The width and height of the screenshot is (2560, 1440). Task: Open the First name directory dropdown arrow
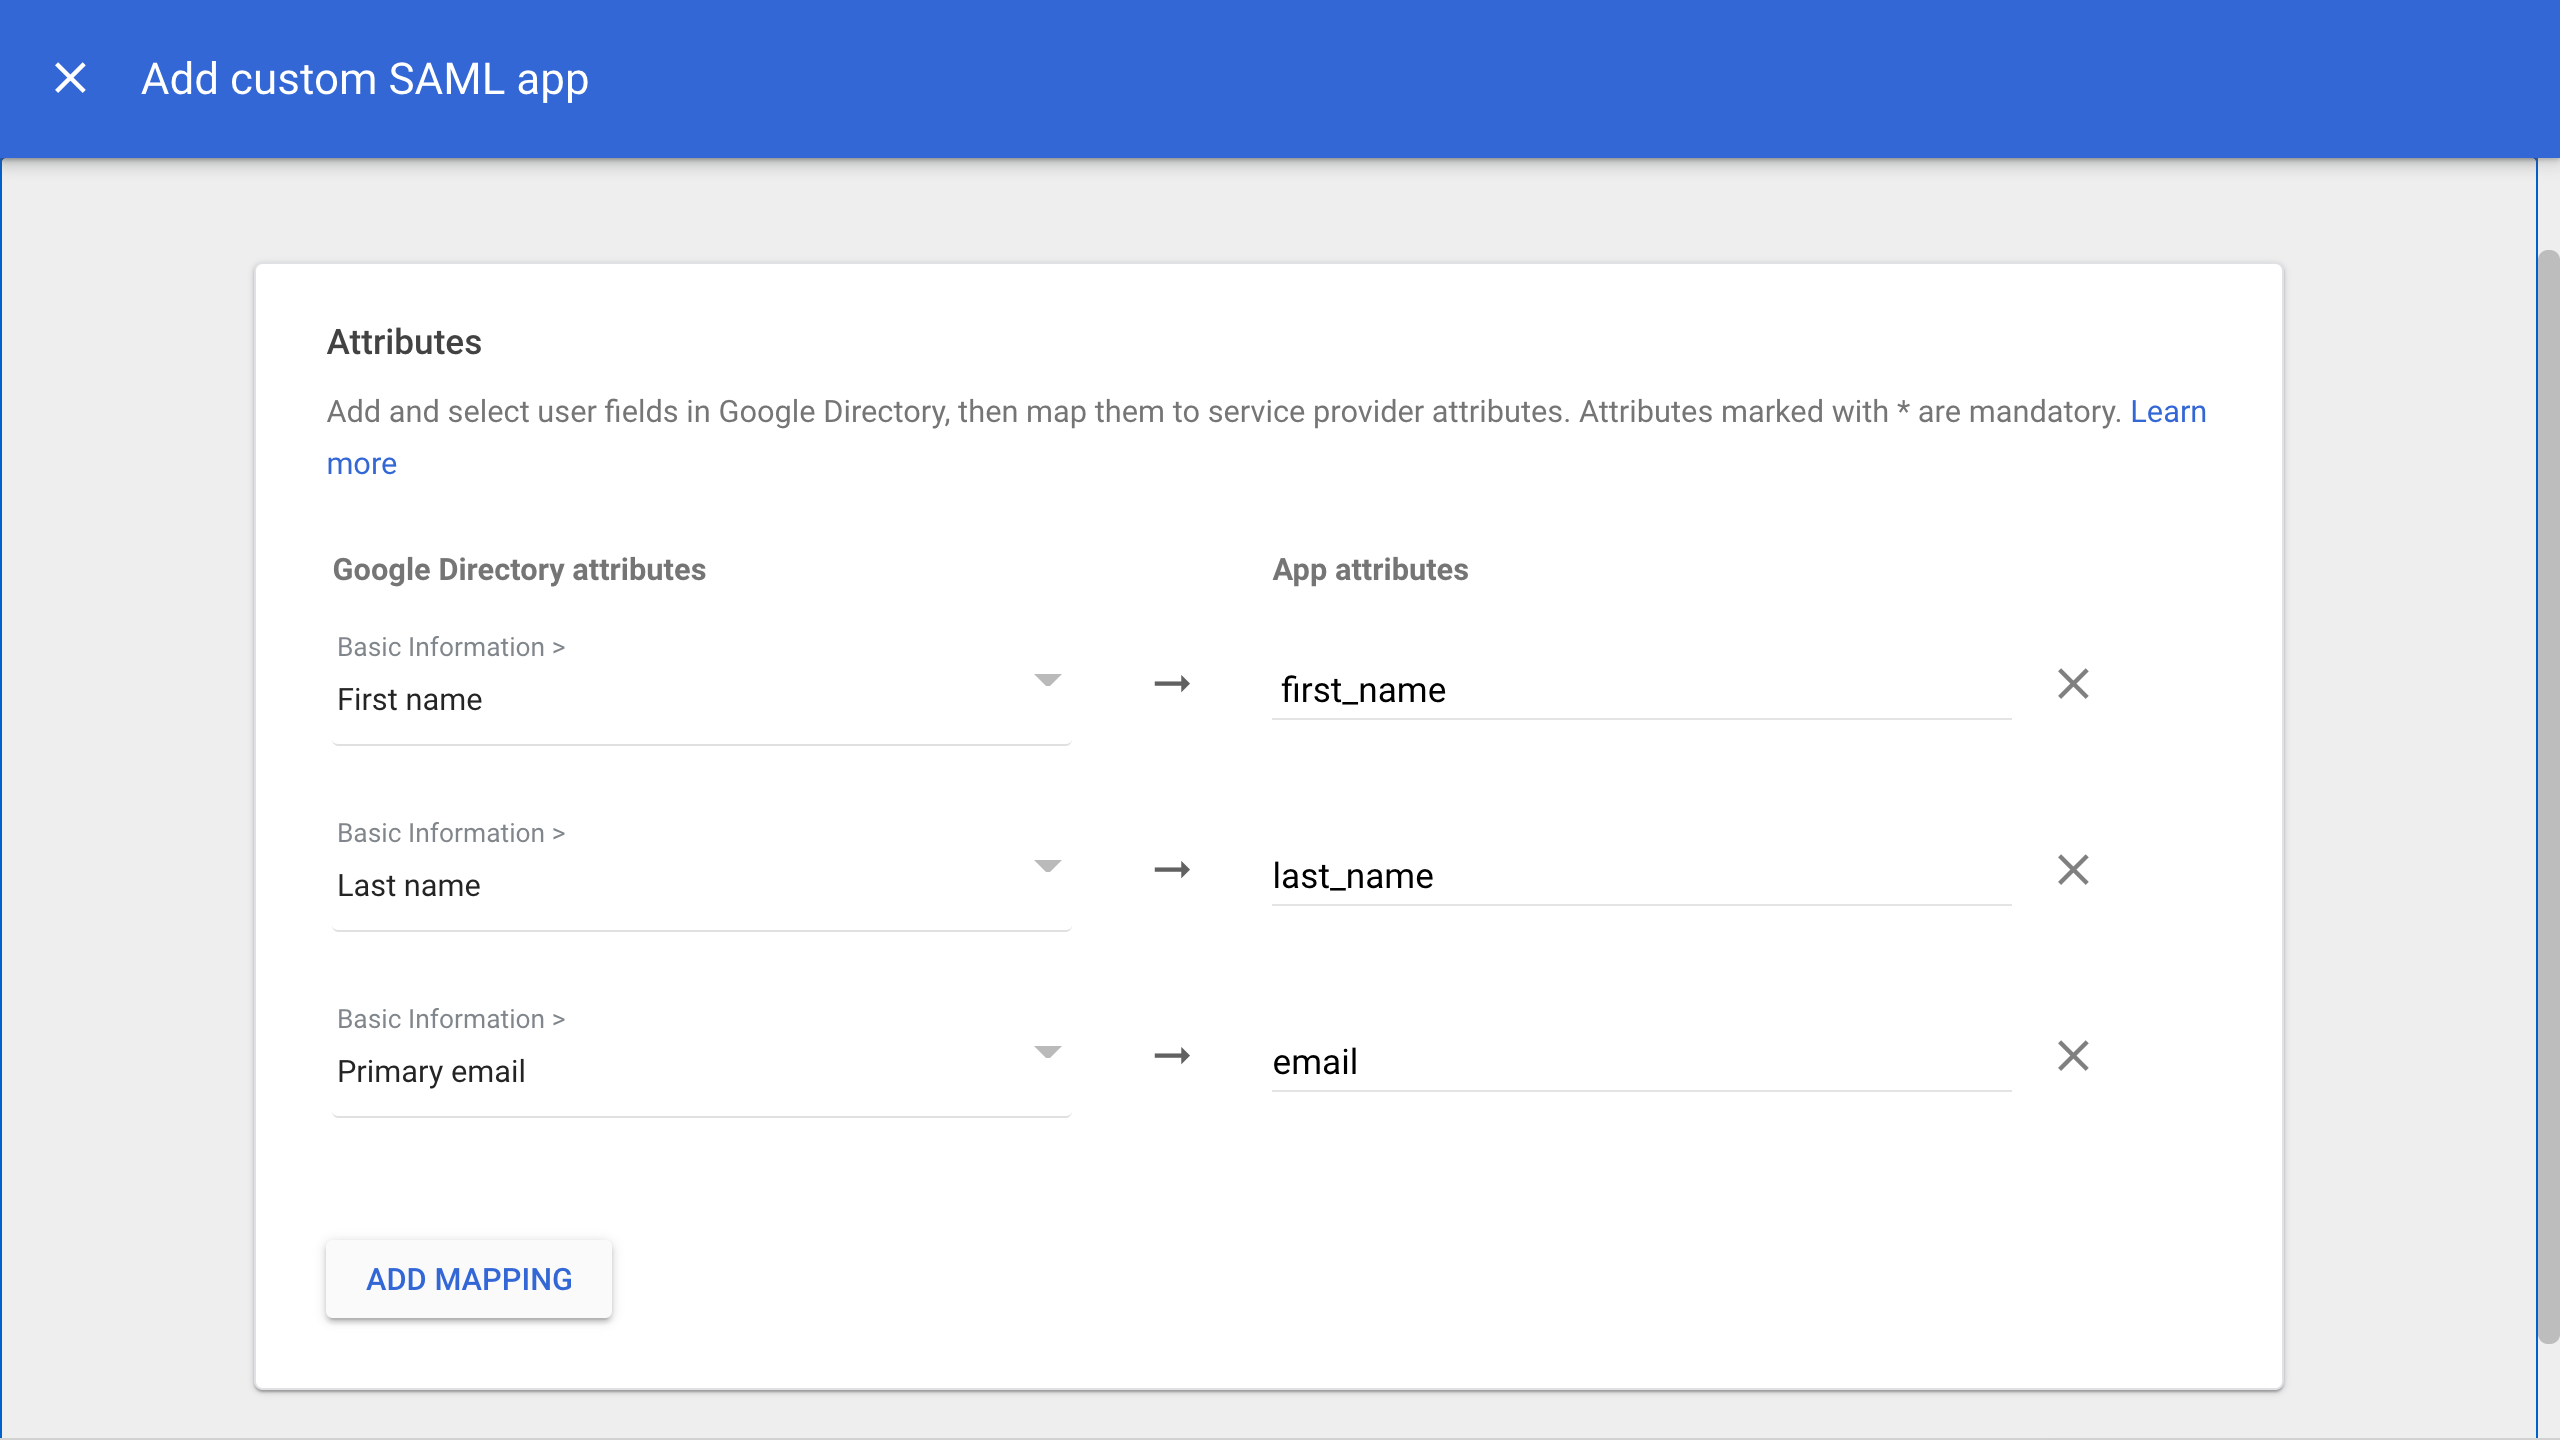tap(1047, 681)
